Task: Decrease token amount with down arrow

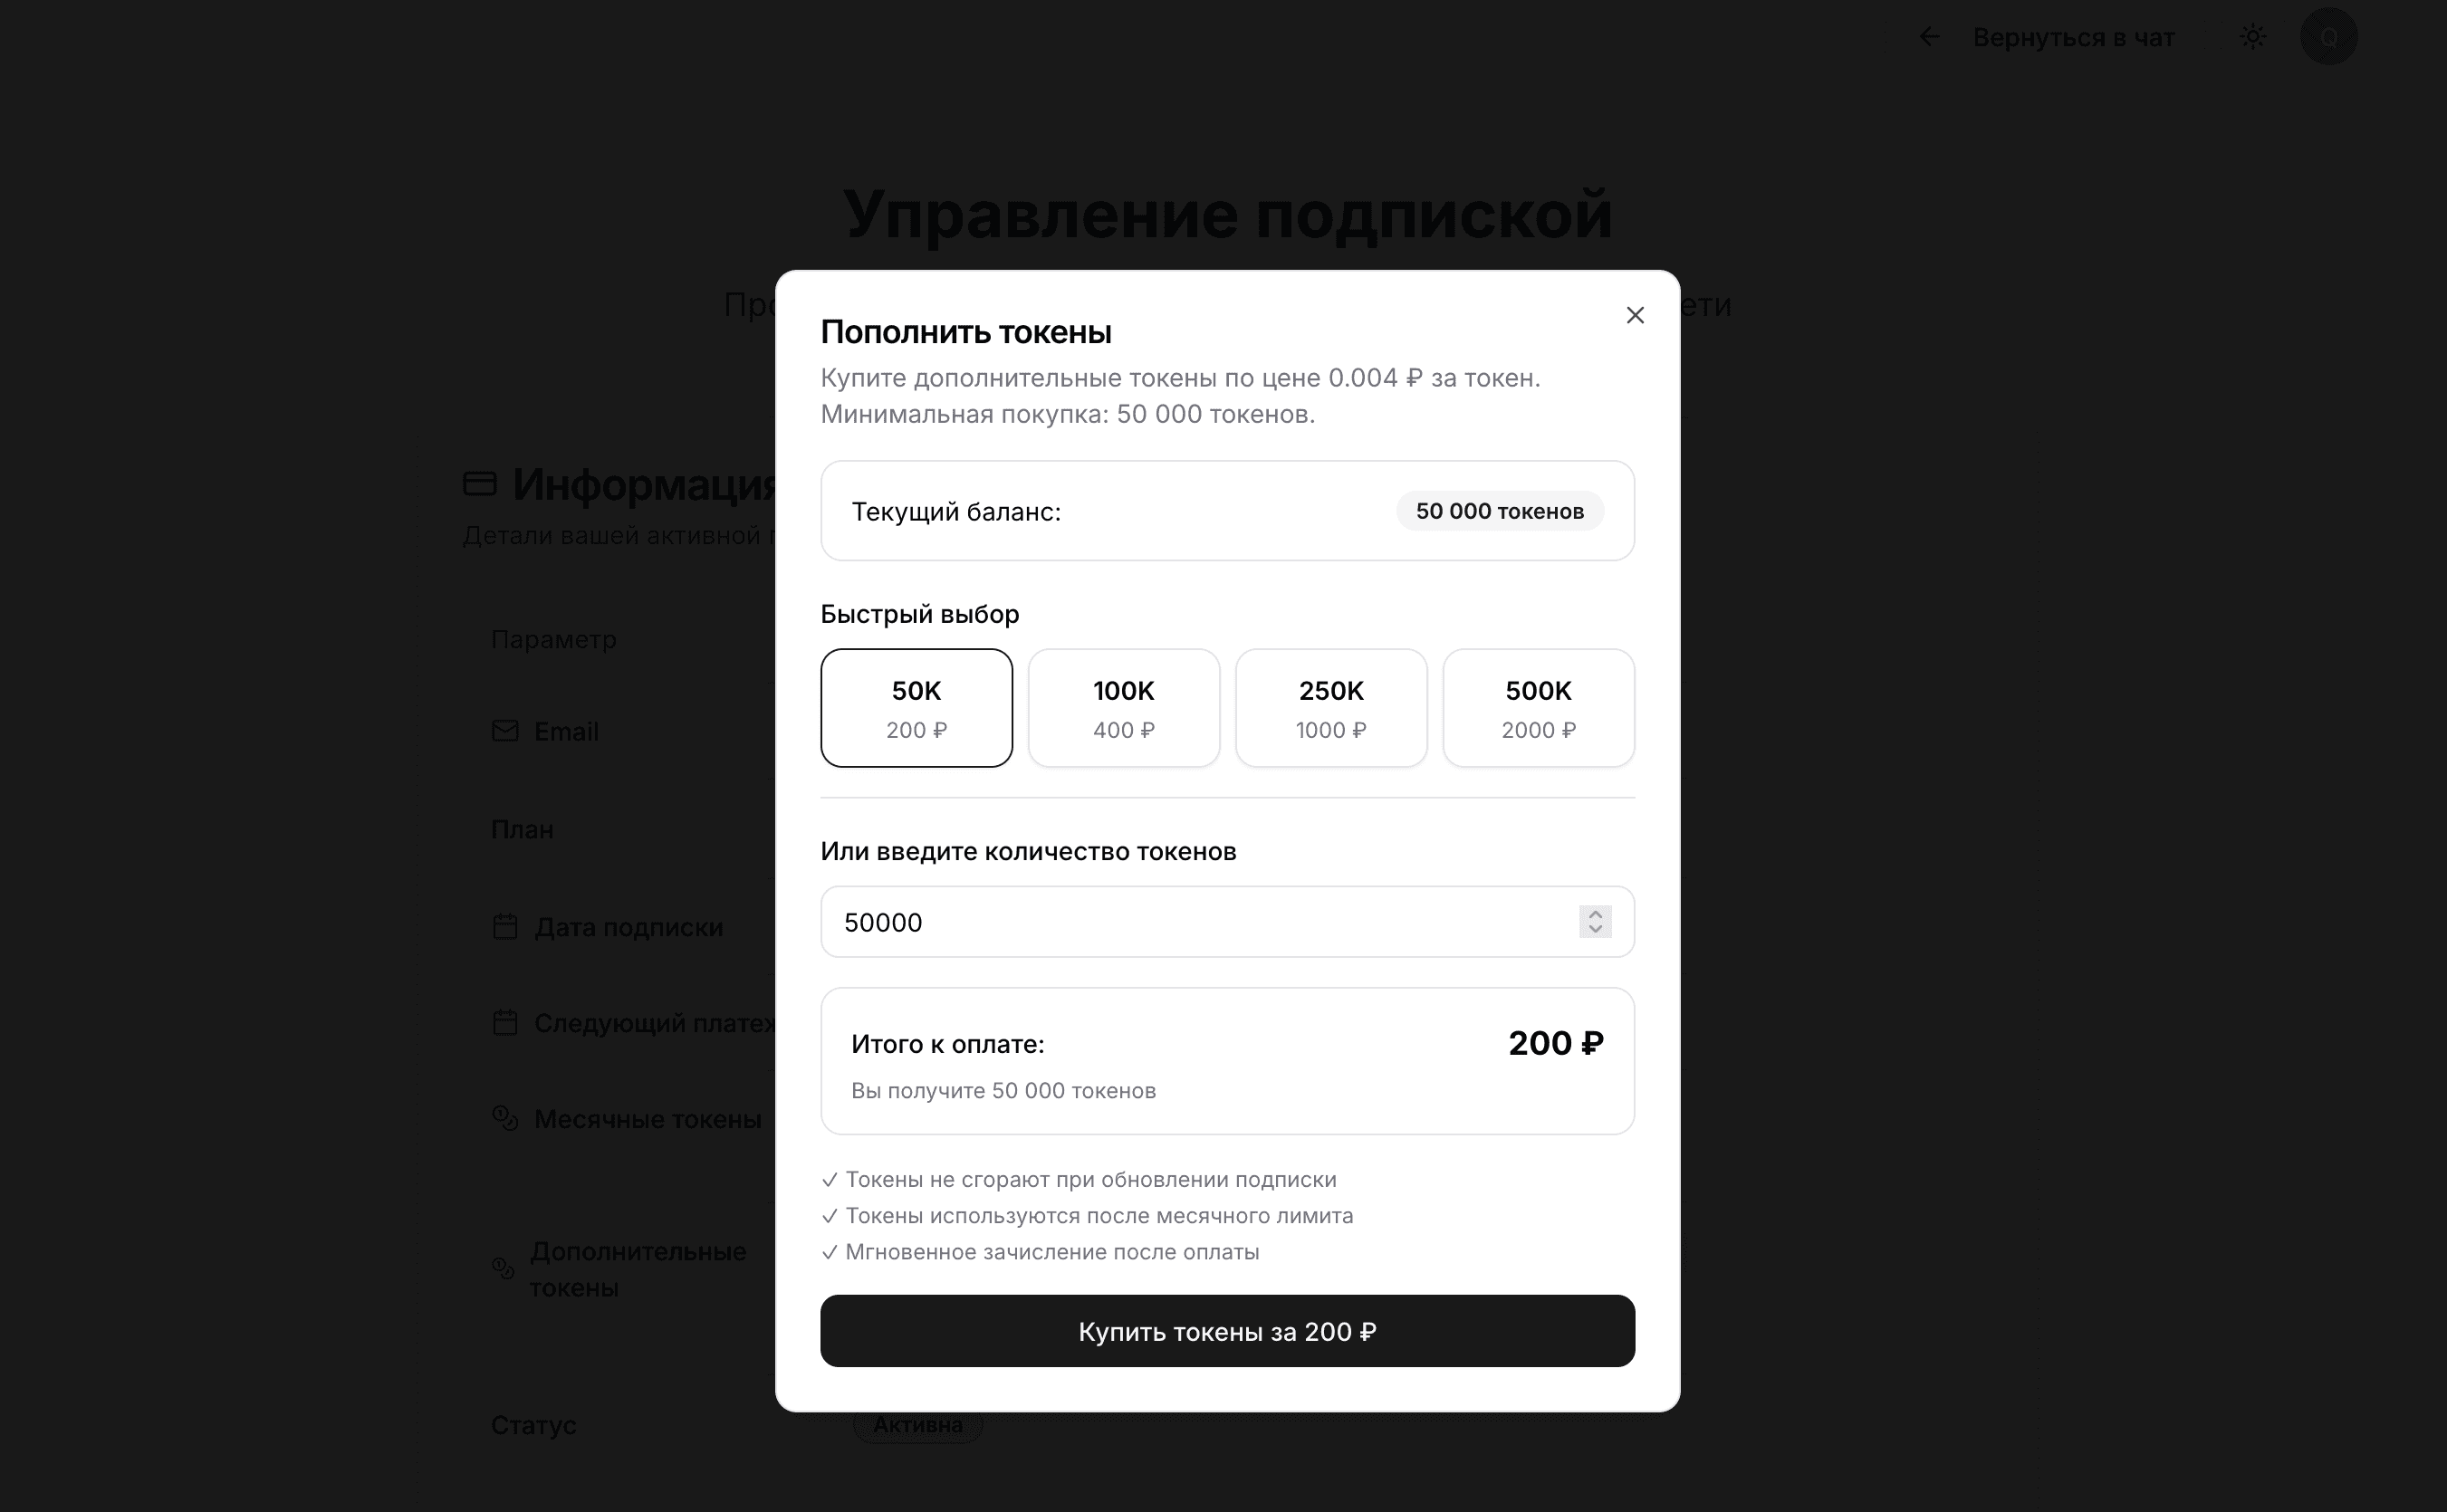Action: point(1595,930)
